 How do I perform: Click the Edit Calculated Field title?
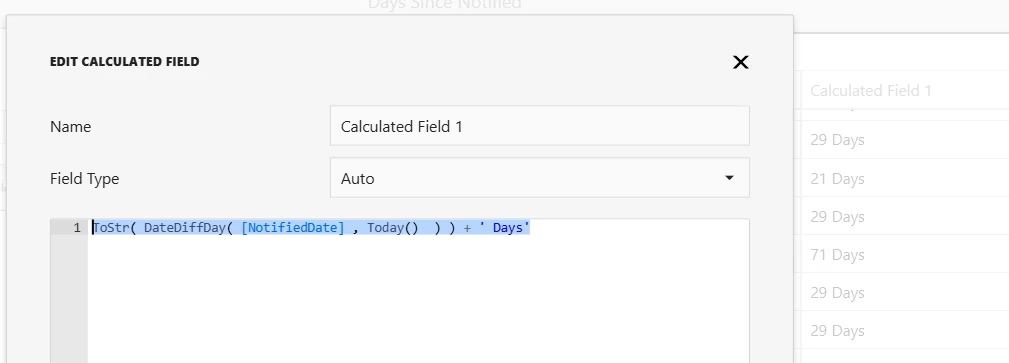124,62
